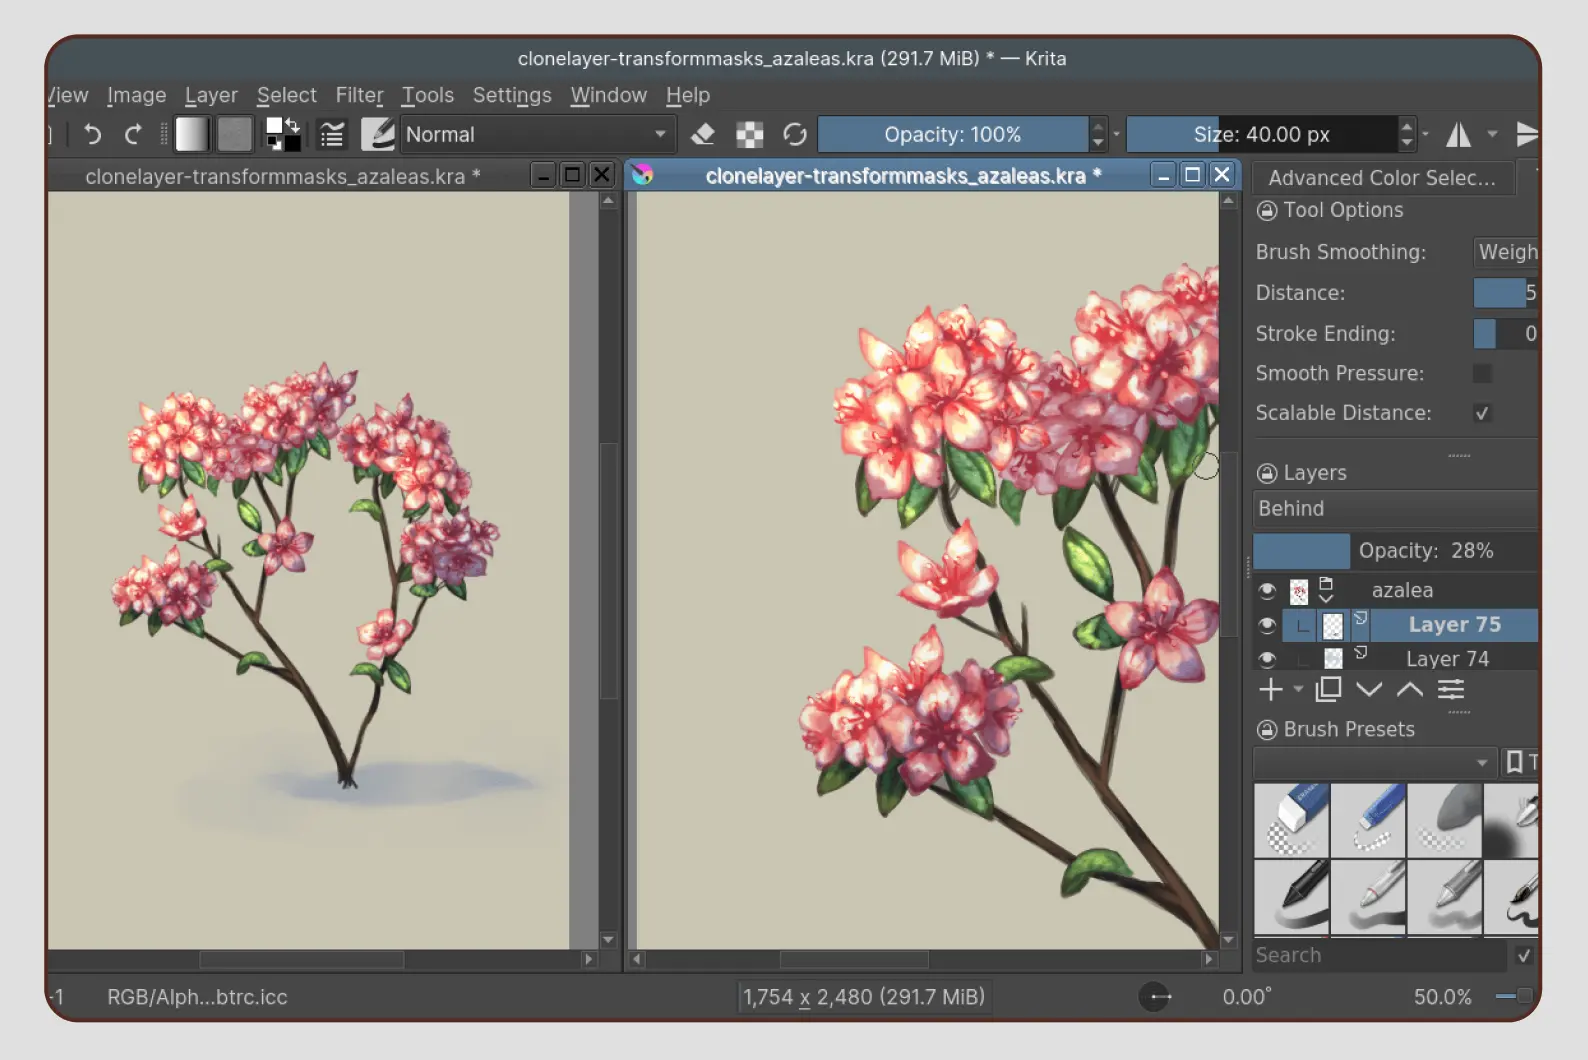This screenshot has height=1060, width=1588.
Task: Enable the Smooth Pressure checkbox
Action: tap(1482, 373)
